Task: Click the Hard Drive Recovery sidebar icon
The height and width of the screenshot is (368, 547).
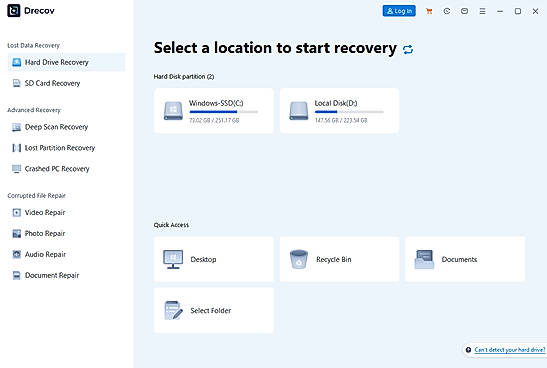Action: [16, 62]
